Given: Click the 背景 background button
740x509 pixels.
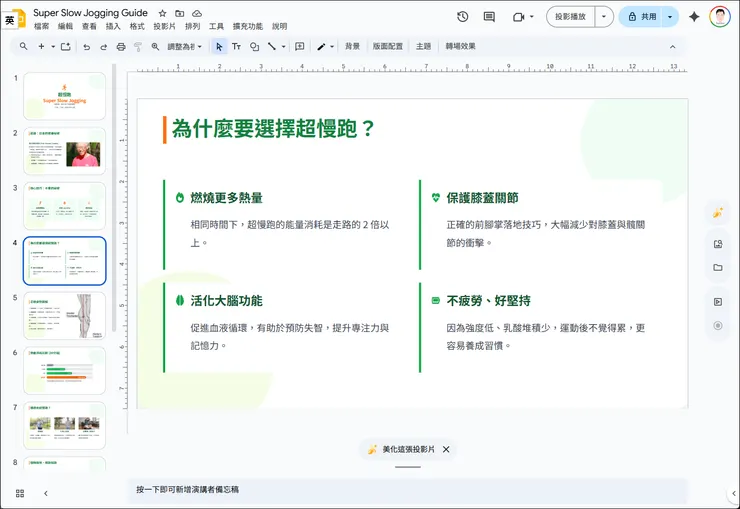Looking at the screenshot, I should coord(352,46).
